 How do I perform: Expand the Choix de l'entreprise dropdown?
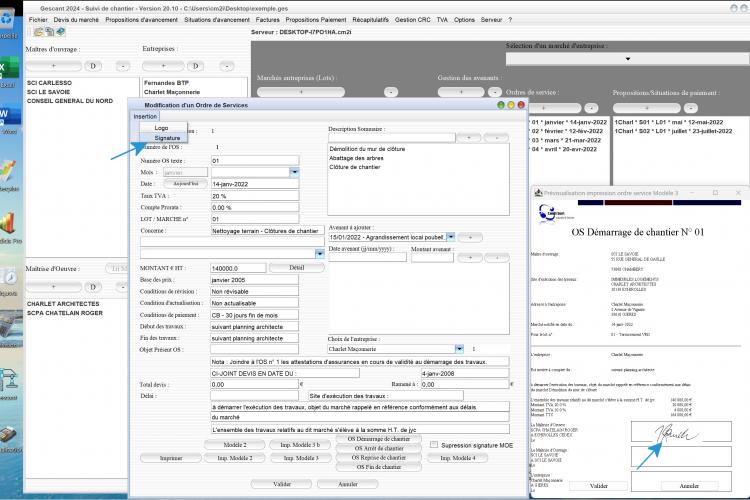pos(459,349)
